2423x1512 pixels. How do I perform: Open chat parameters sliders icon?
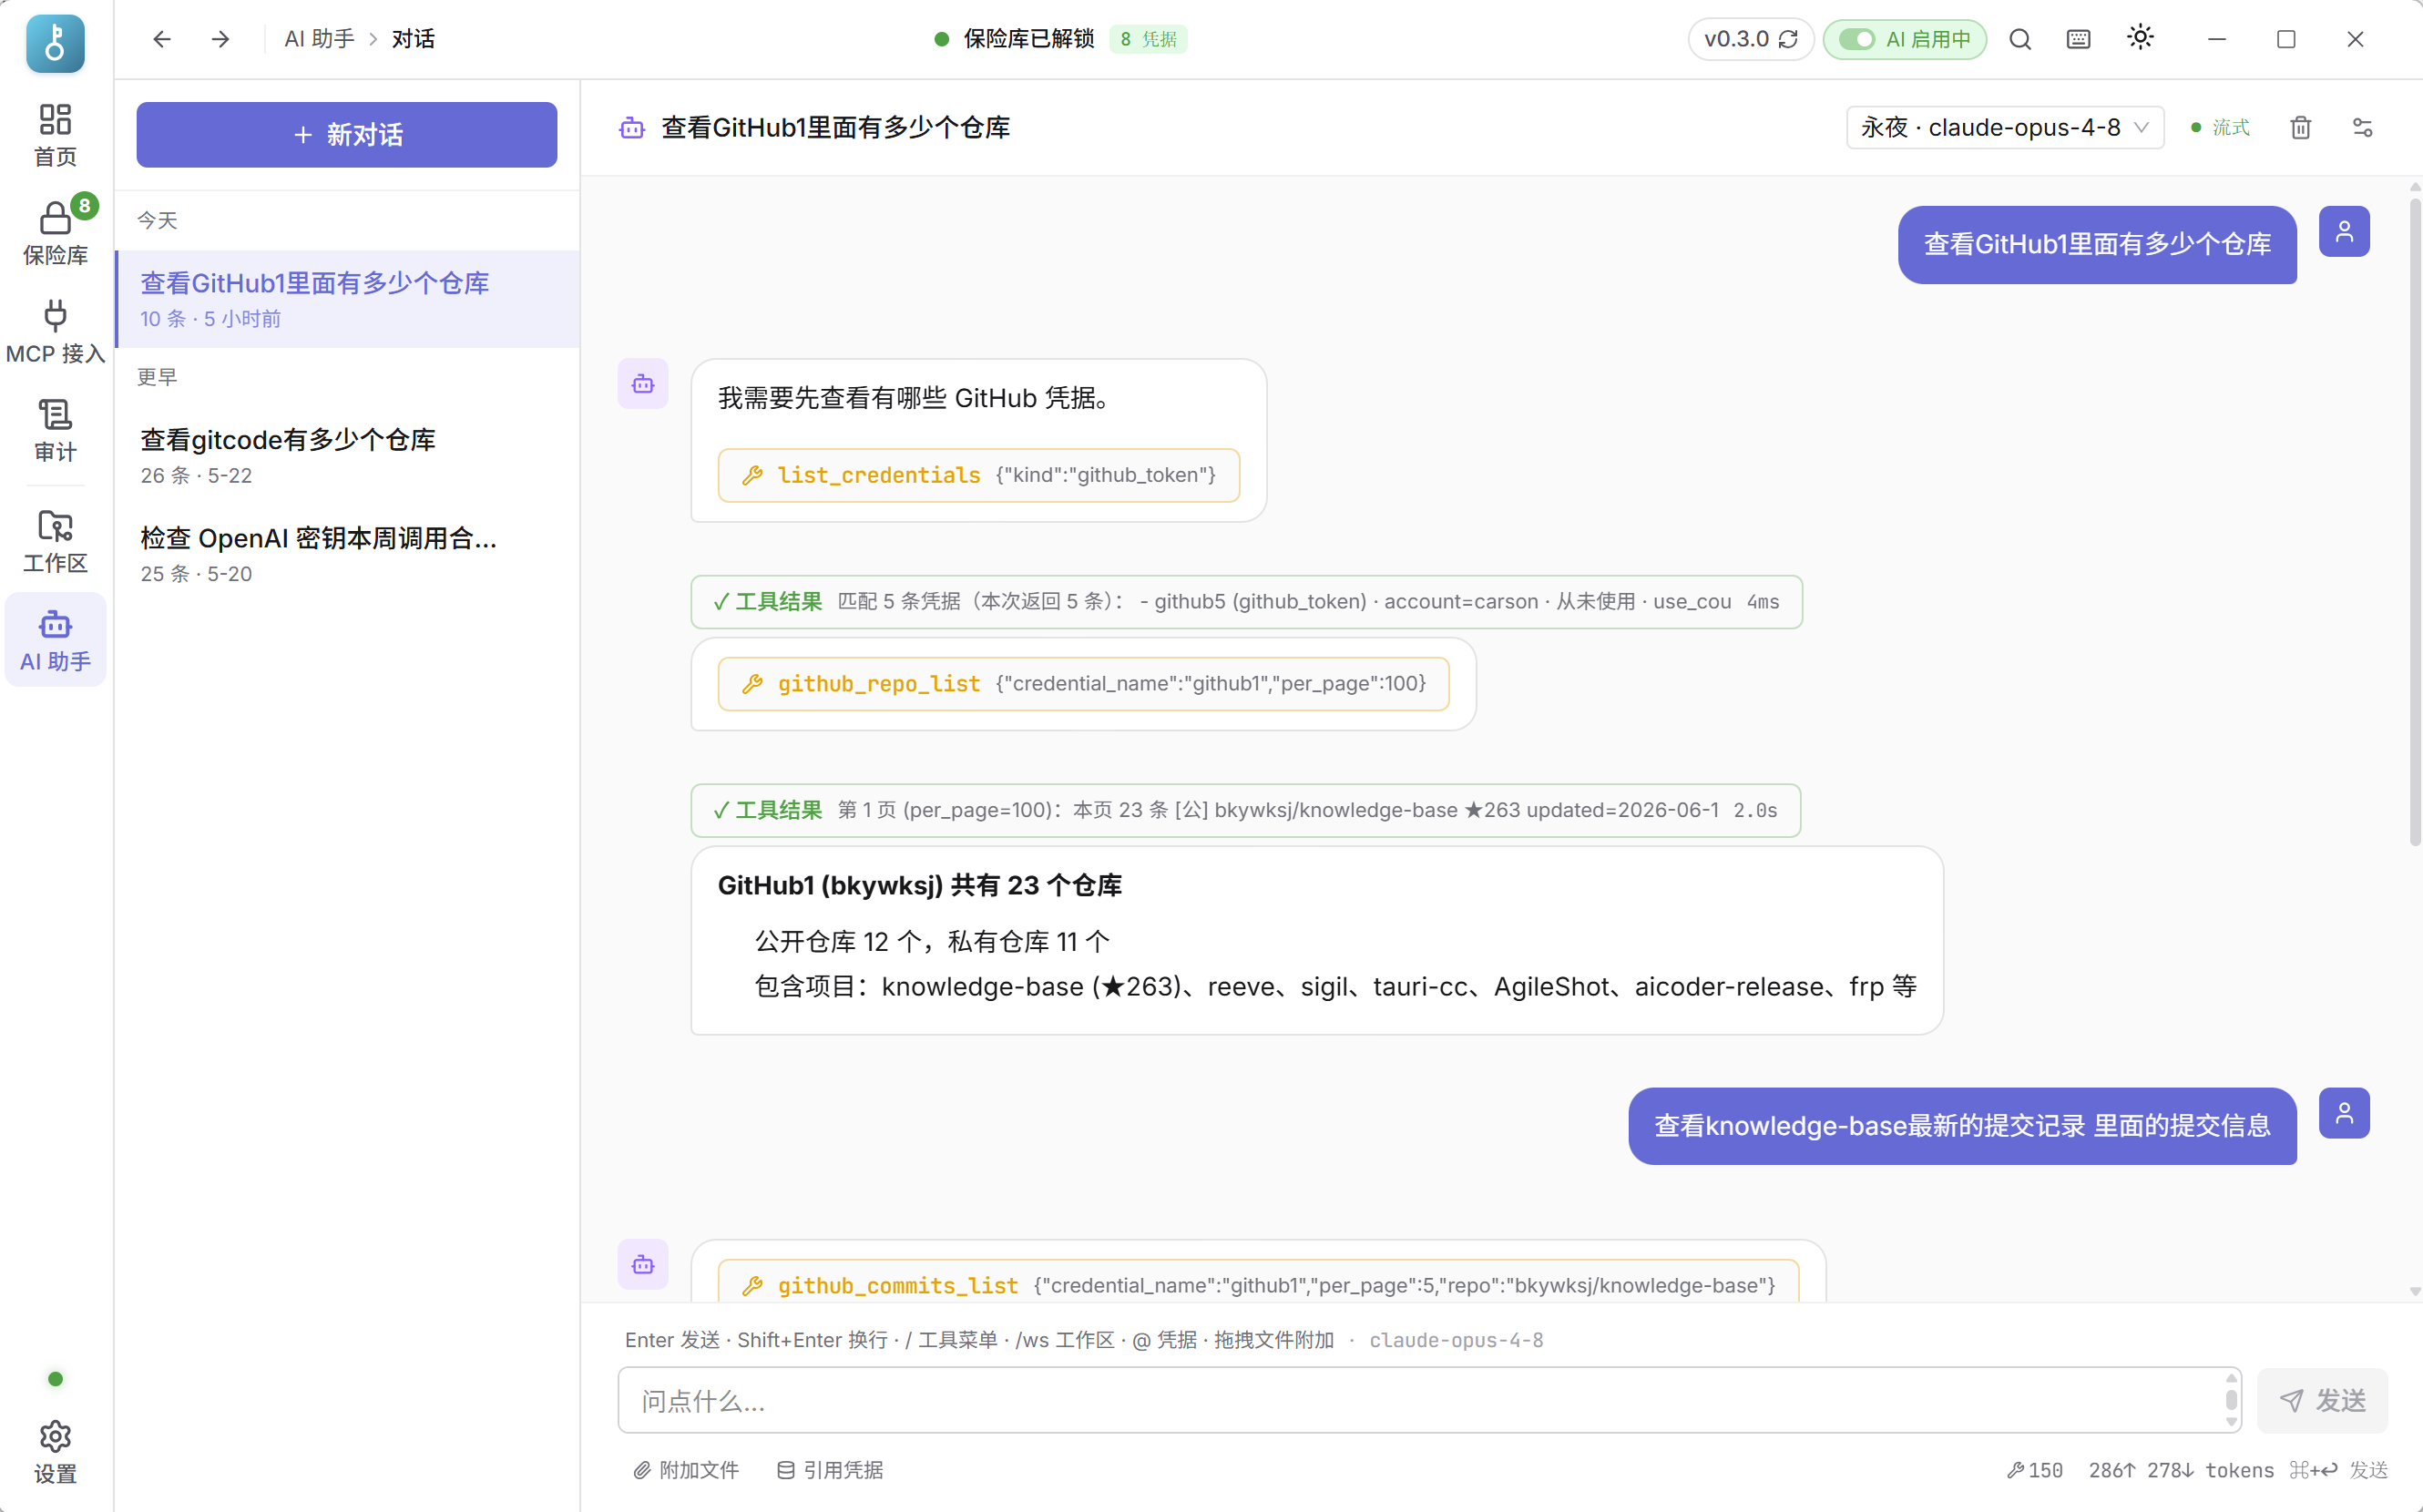(2363, 127)
